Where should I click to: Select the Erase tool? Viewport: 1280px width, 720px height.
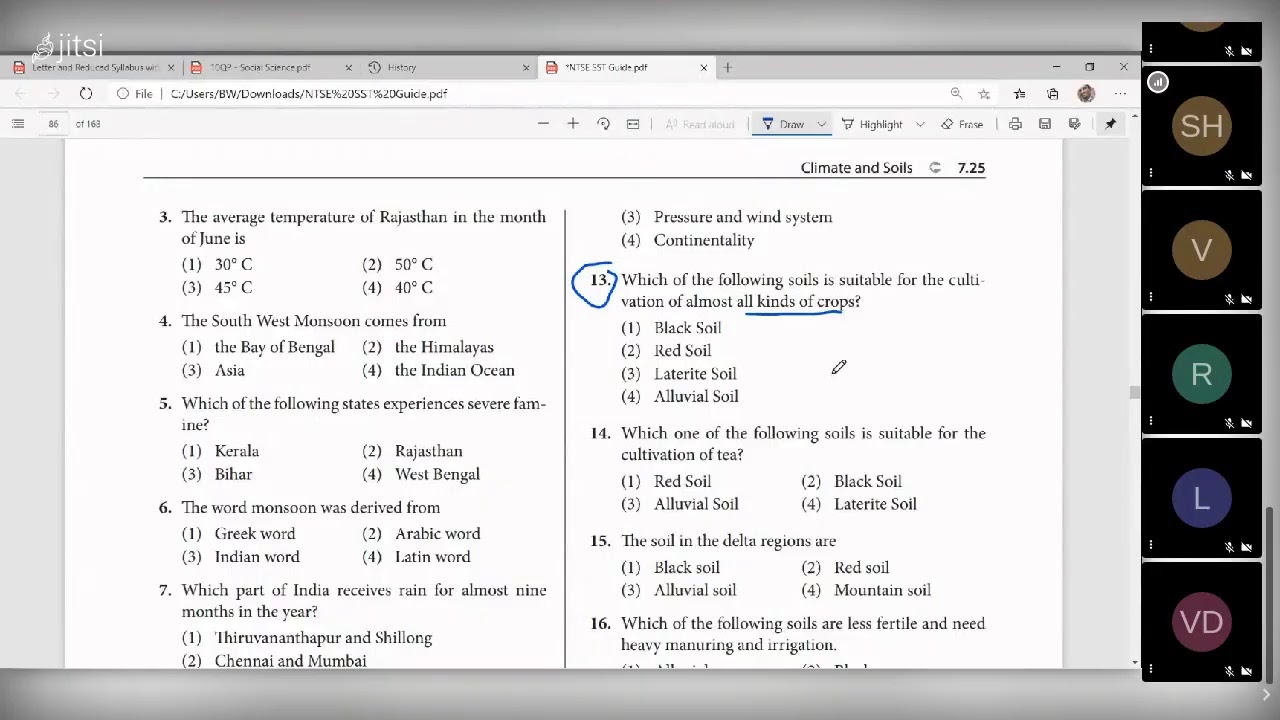[x=962, y=124]
